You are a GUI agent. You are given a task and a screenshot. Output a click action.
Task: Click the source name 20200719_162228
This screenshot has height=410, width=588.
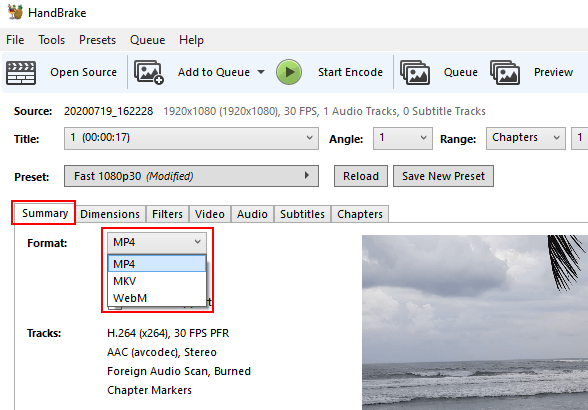(x=108, y=111)
